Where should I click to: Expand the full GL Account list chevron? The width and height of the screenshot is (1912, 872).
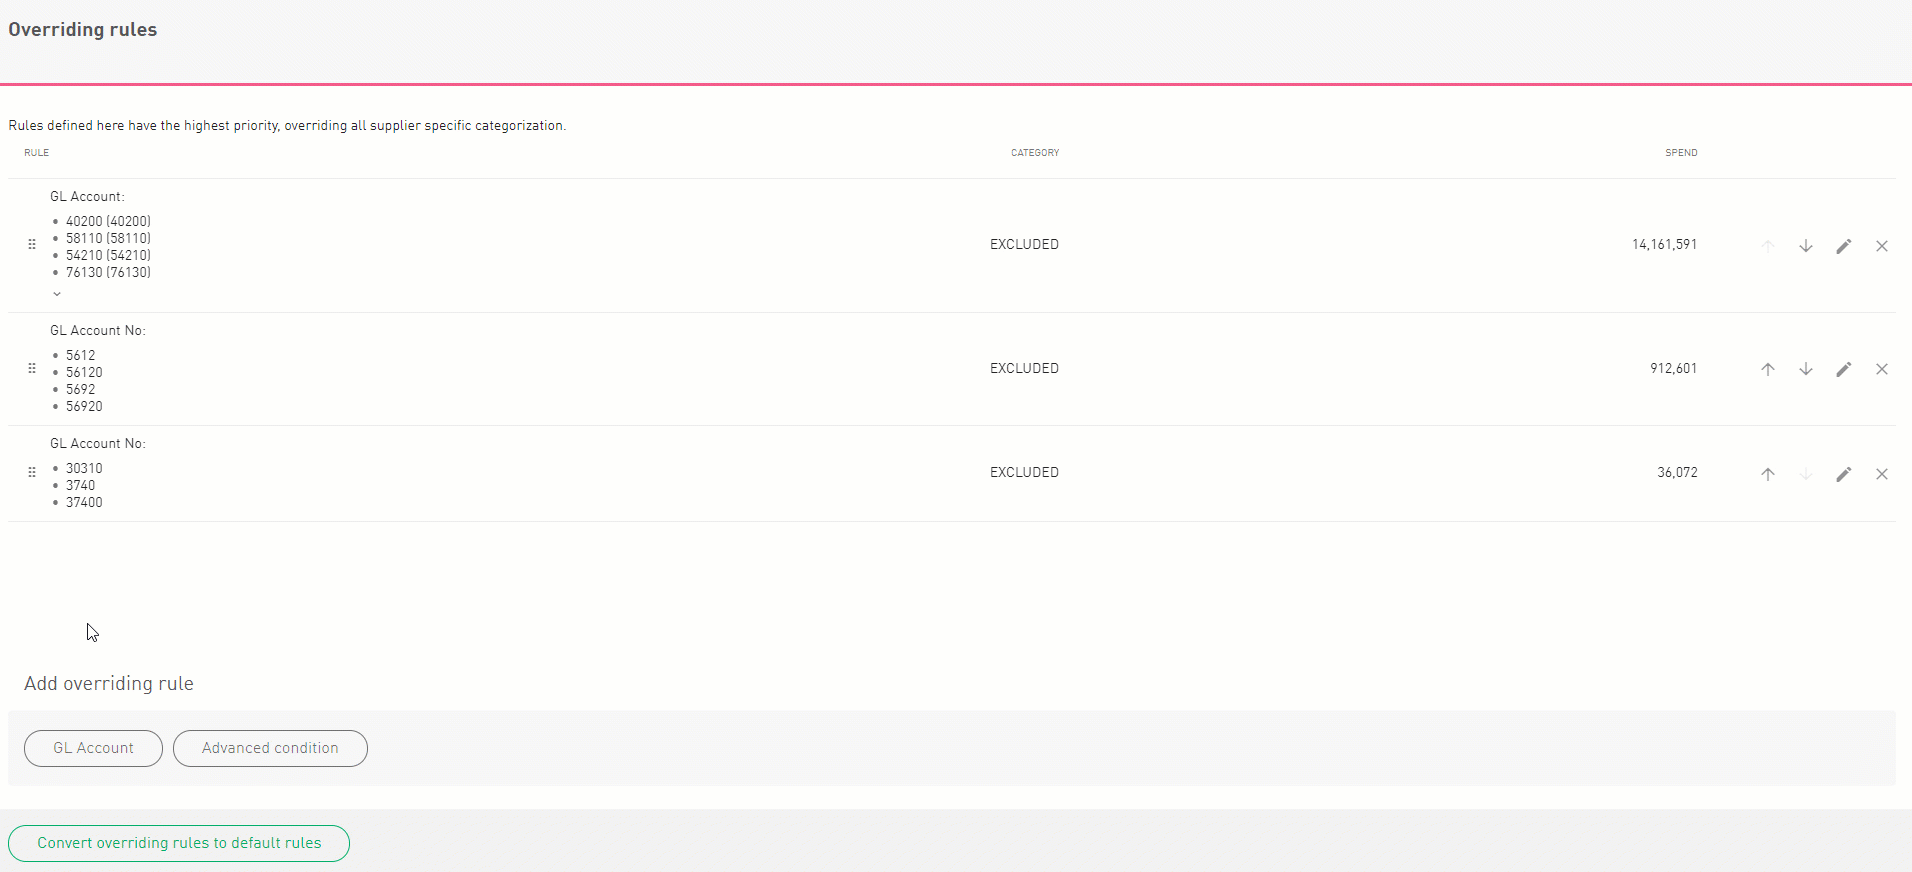[57, 294]
